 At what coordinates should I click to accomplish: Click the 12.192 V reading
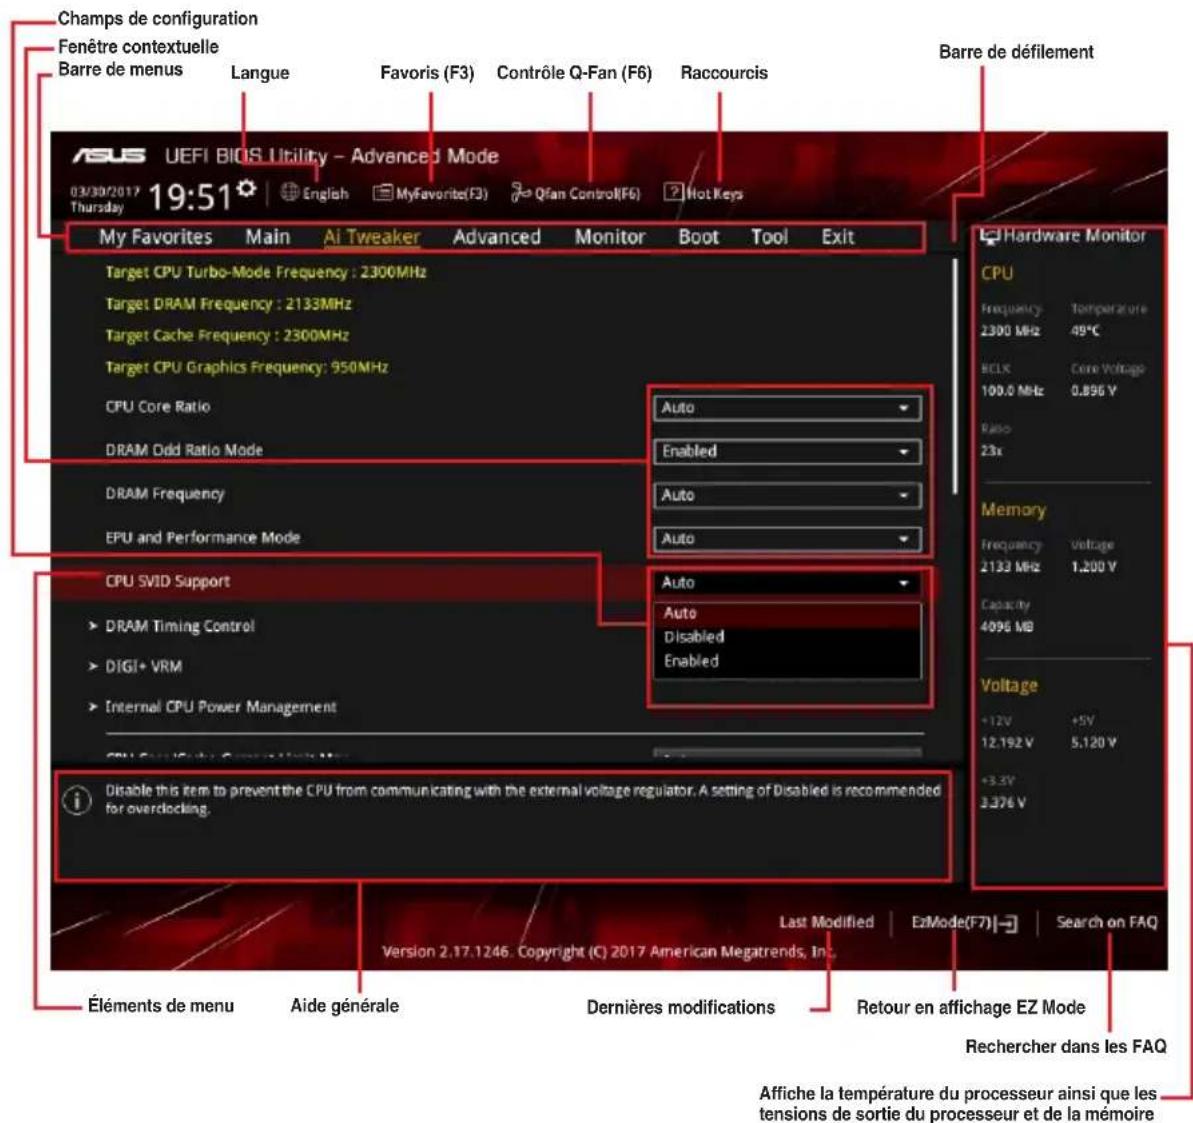click(1007, 743)
